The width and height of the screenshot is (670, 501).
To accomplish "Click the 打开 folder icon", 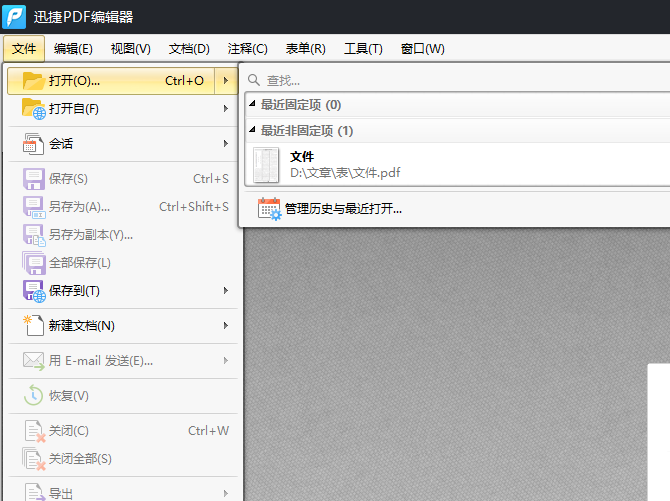I will click(33, 80).
